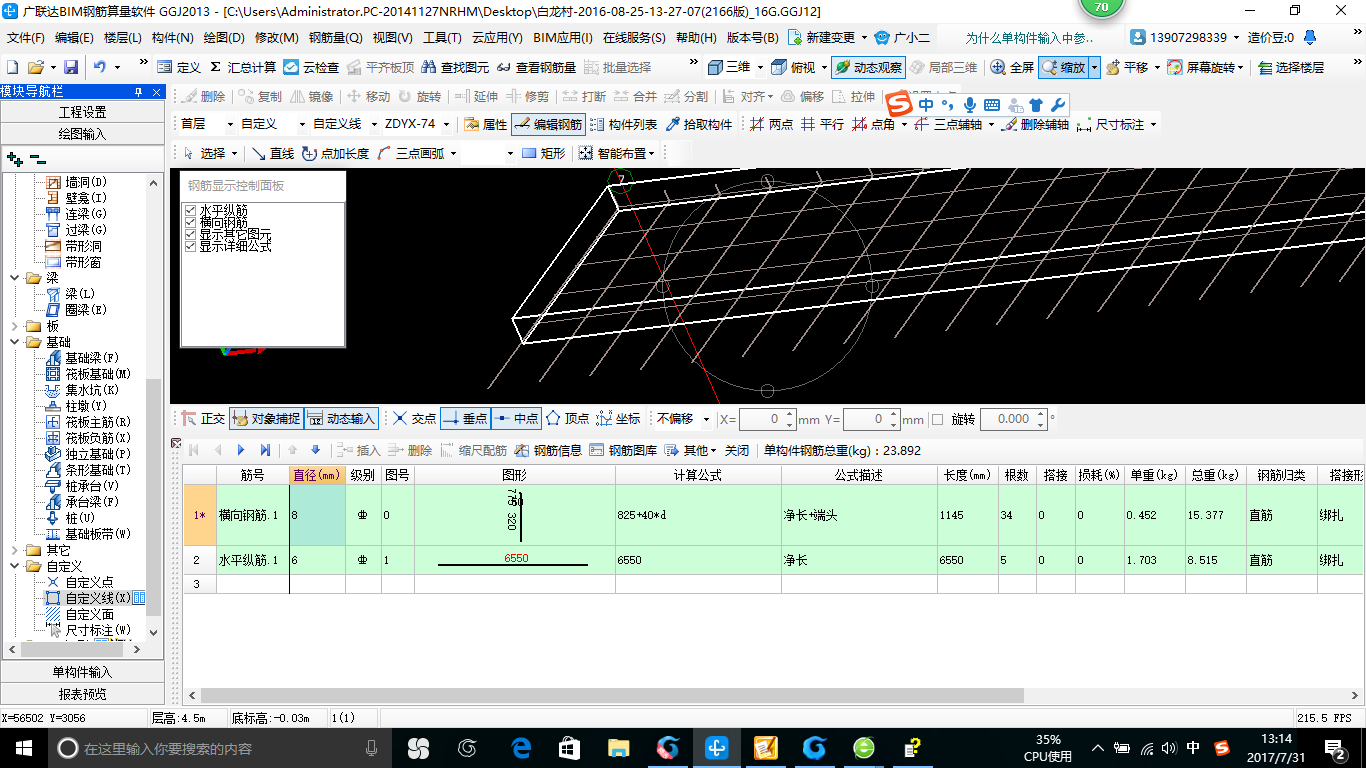
Task: Select 筏板基础(M) in tree
Action: click(x=98, y=374)
